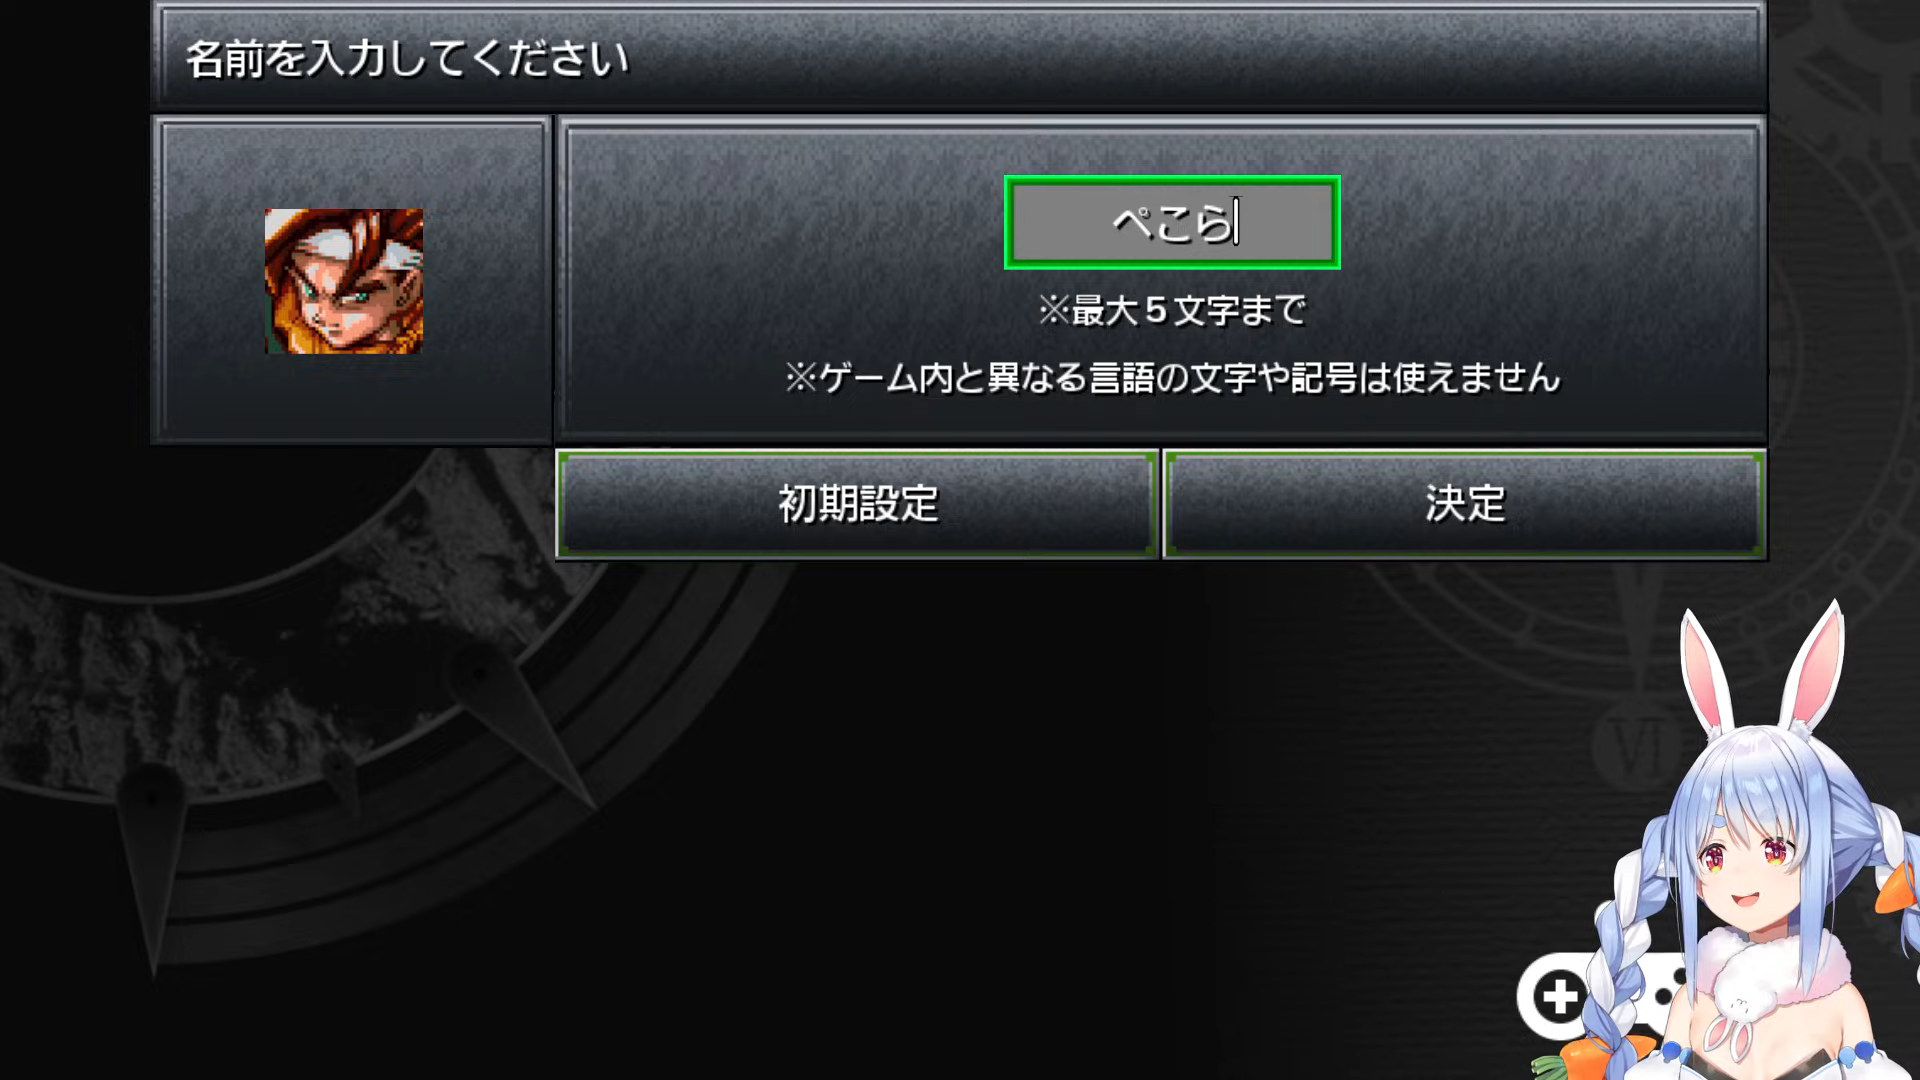Click the 初期設定 button
Screen dimensions: 1920x1080
857,503
